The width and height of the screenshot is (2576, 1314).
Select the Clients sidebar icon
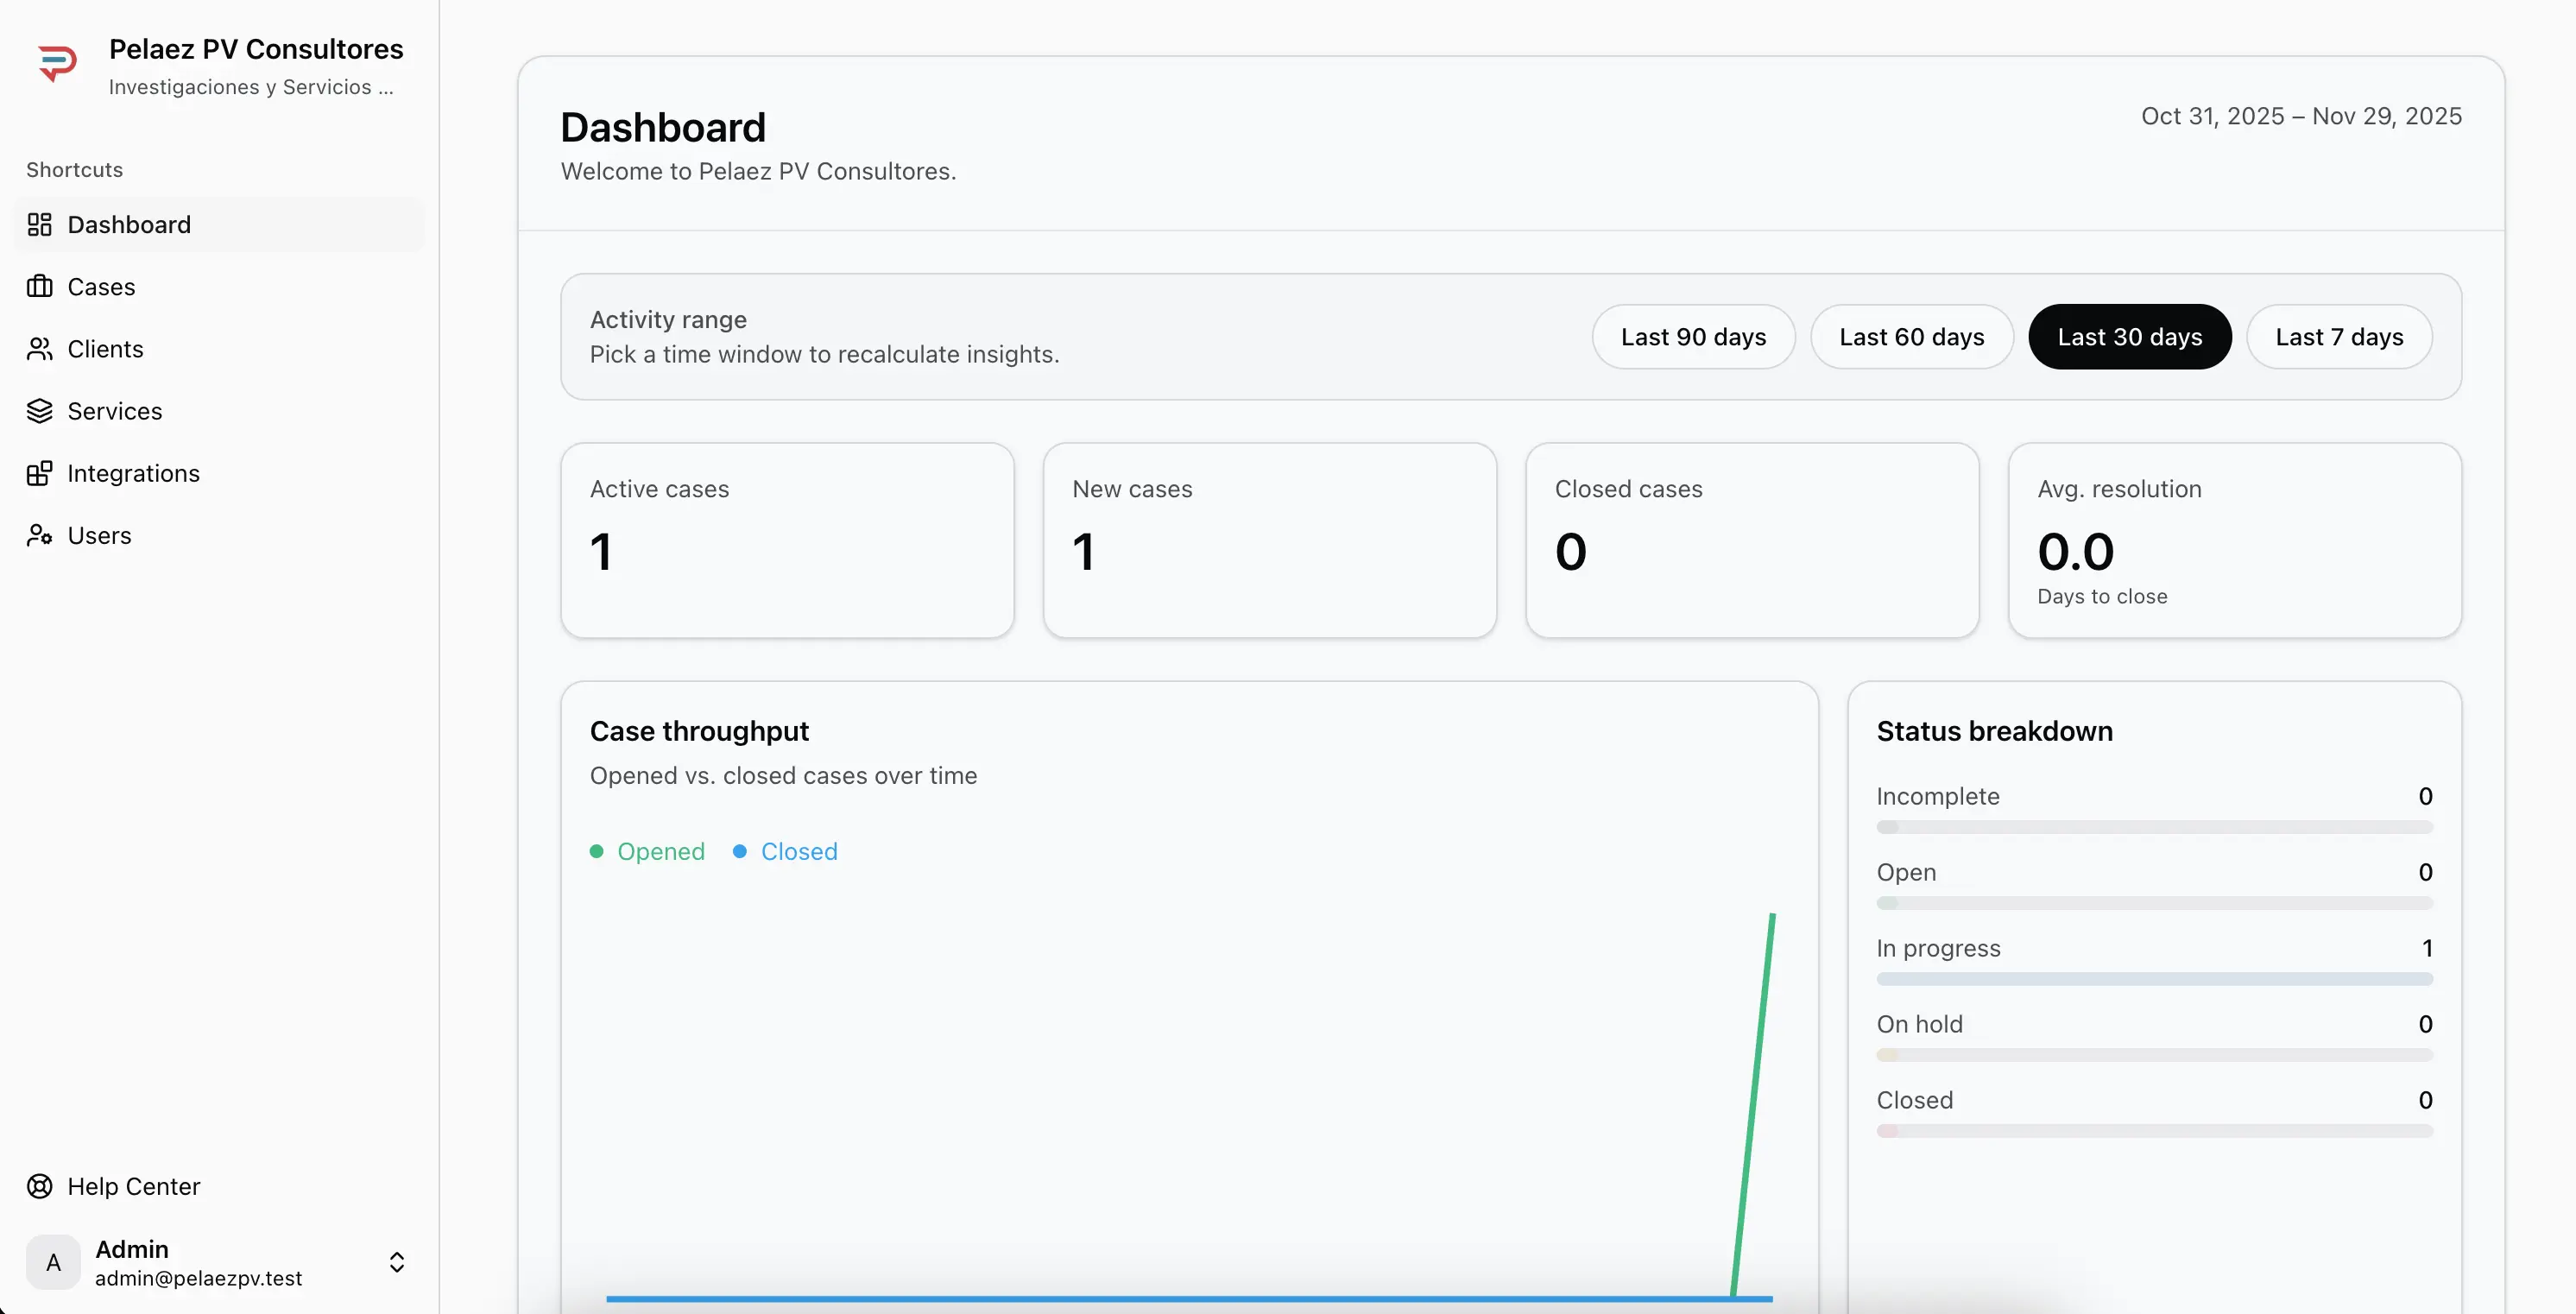coord(39,349)
